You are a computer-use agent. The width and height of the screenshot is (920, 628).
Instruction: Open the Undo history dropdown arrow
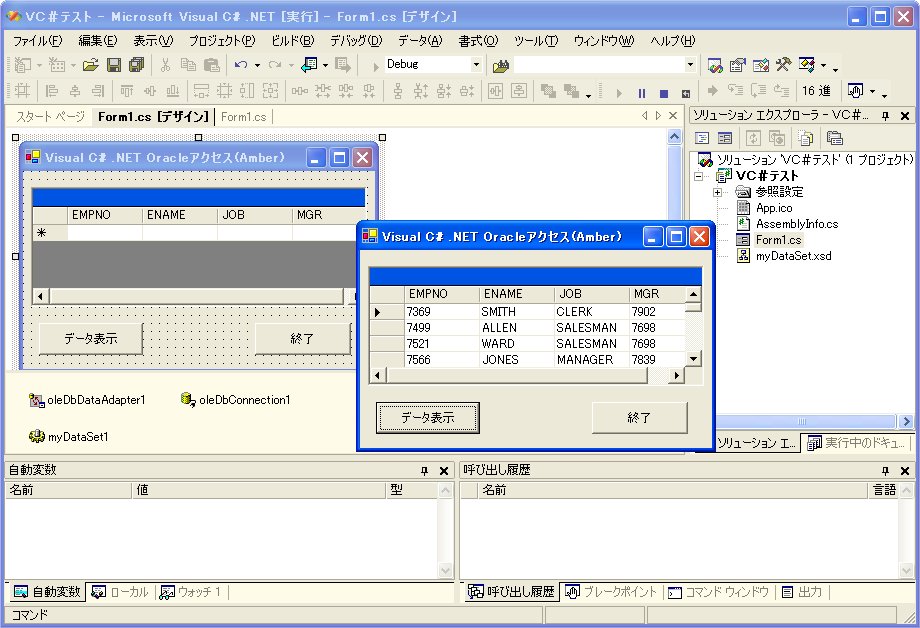point(257,65)
